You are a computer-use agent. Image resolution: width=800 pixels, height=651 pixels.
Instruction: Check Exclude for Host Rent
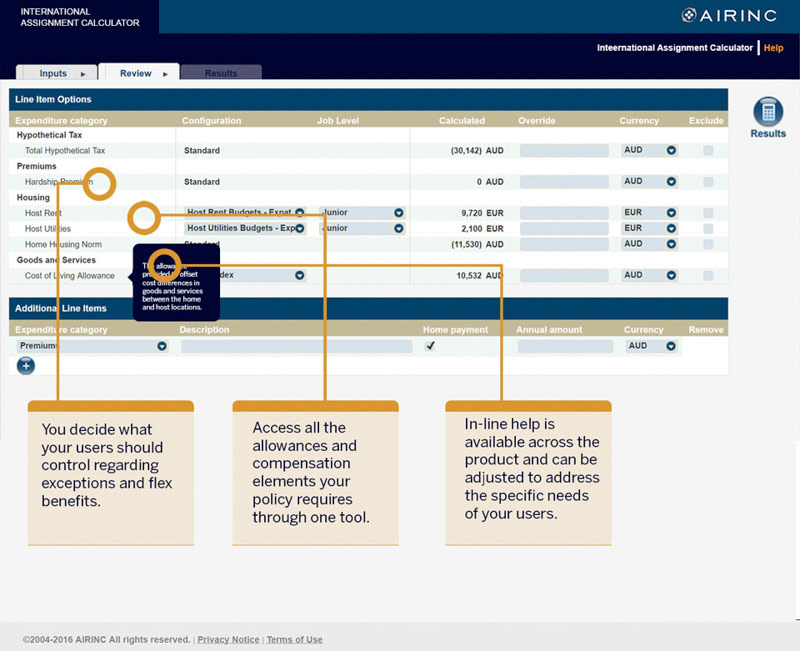708,213
